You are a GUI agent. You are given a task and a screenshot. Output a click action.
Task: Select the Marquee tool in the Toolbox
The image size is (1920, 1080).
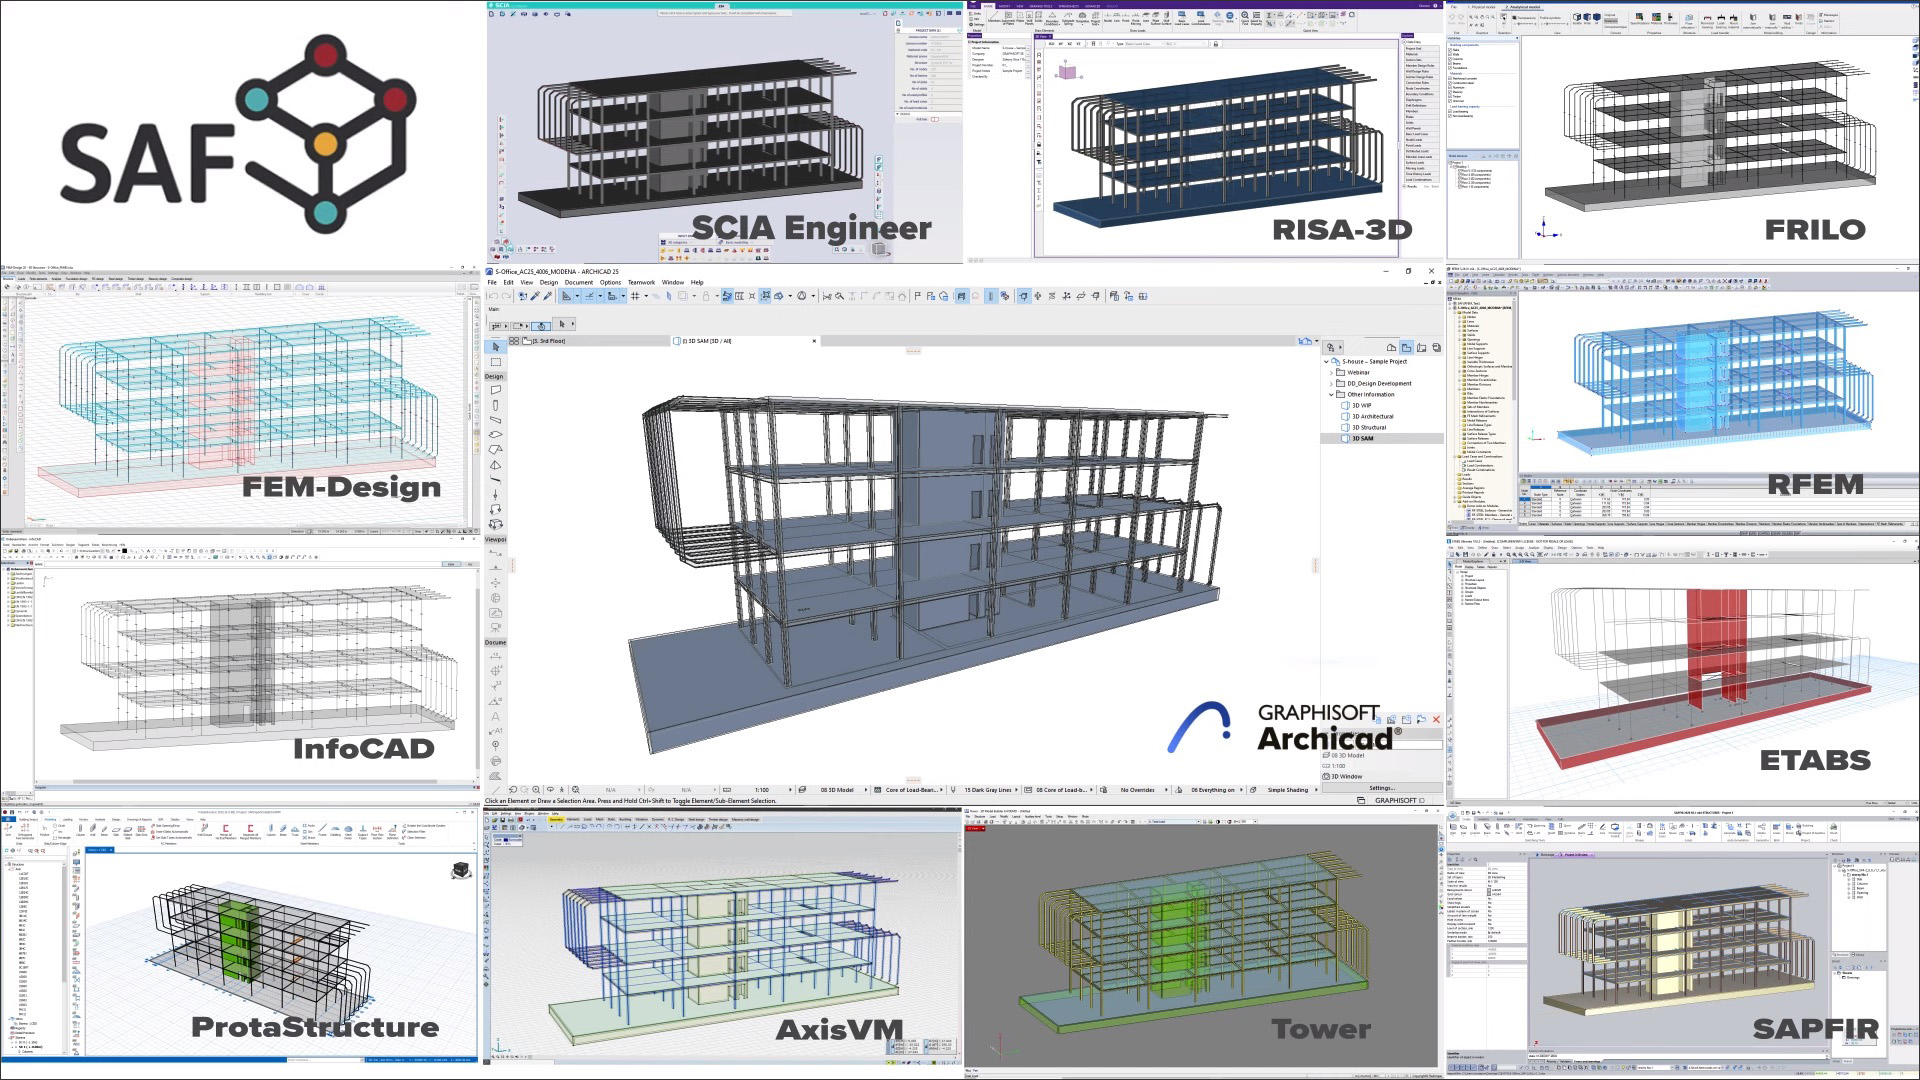pos(495,361)
